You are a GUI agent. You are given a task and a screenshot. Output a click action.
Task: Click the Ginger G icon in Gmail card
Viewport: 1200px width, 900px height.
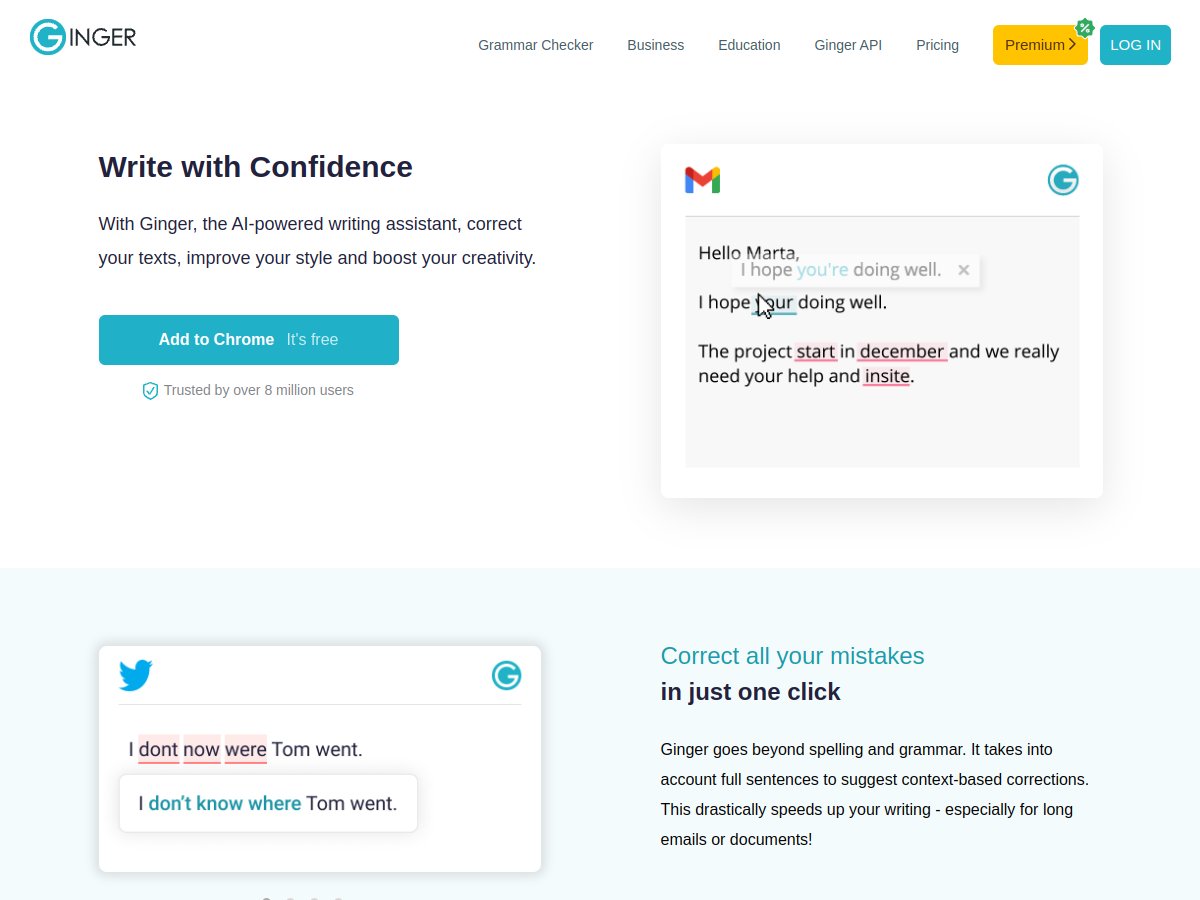pyautogui.click(x=1063, y=180)
